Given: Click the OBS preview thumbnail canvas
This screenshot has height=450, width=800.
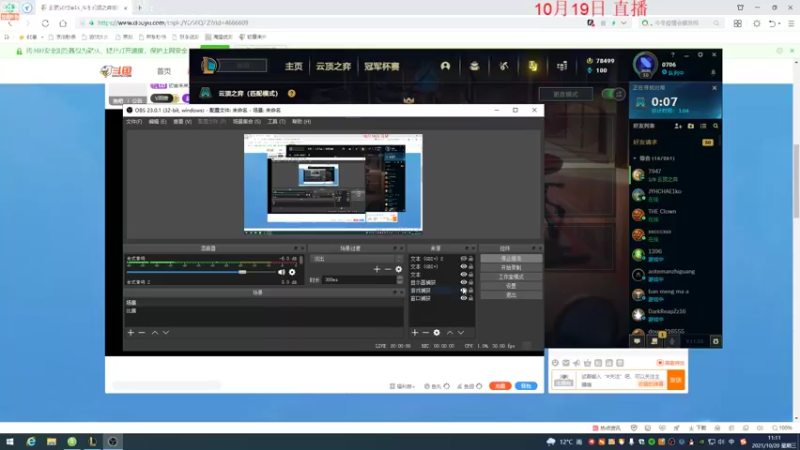Looking at the screenshot, I should click(x=333, y=184).
